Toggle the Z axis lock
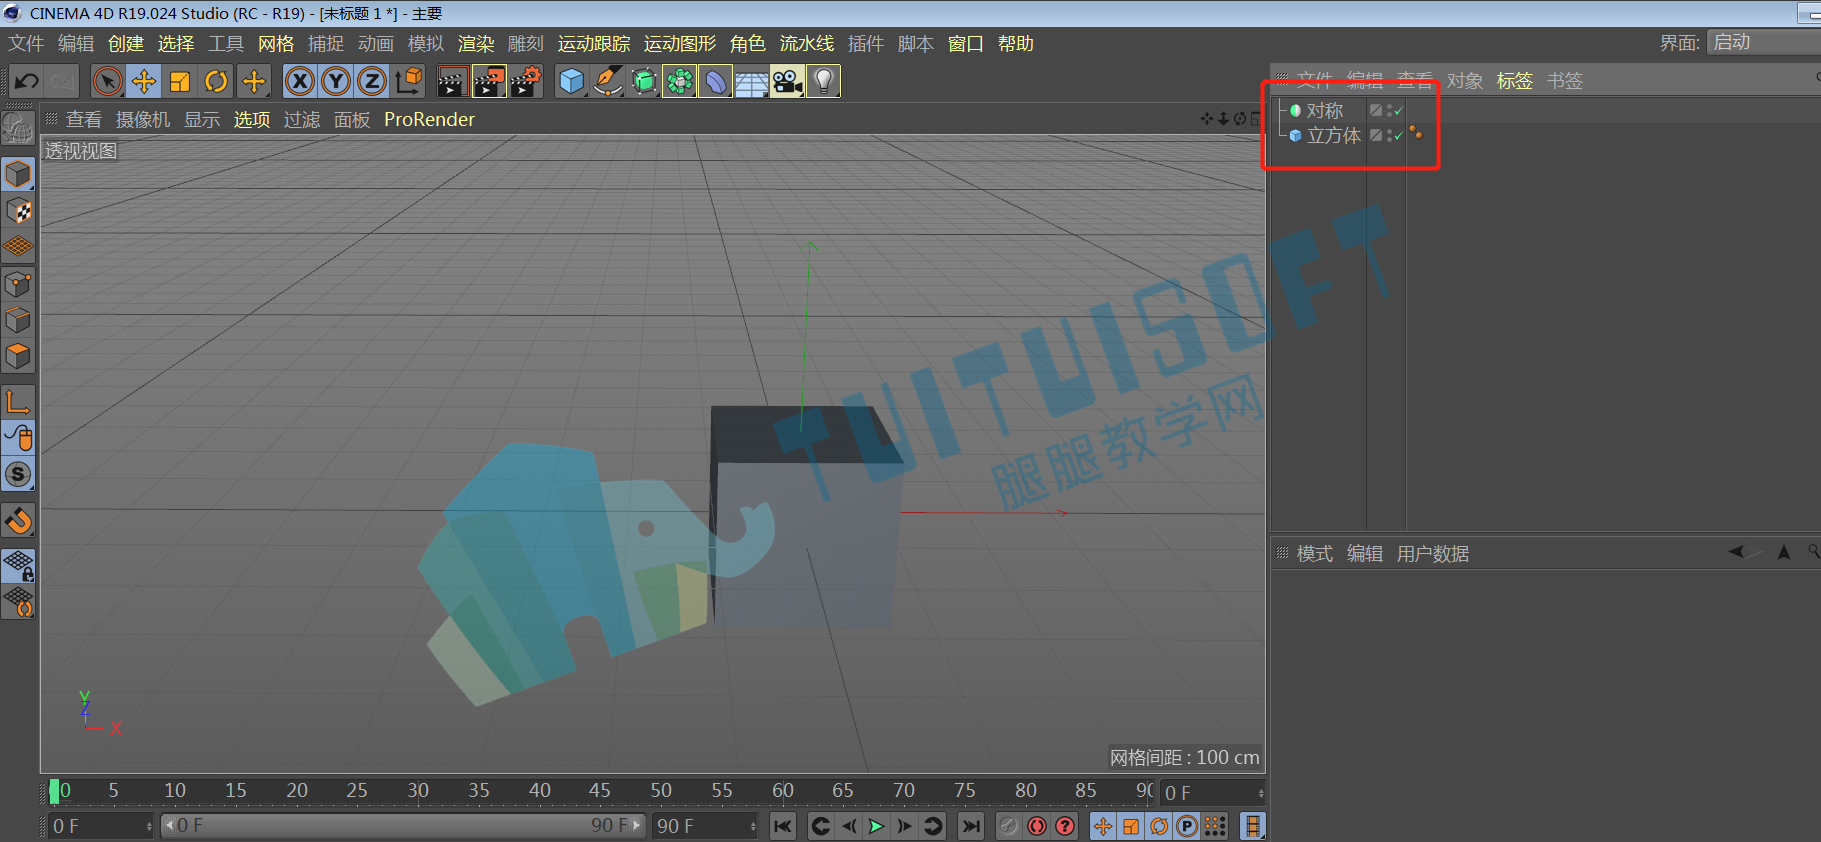1821x842 pixels. tap(372, 81)
